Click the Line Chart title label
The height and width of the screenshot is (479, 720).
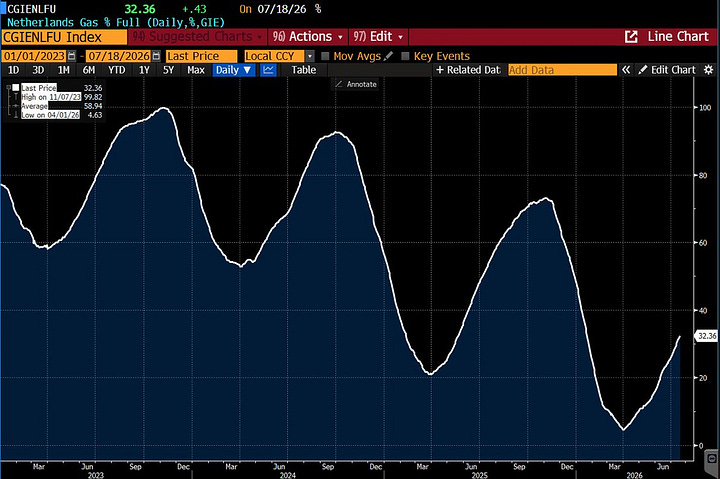click(678, 37)
